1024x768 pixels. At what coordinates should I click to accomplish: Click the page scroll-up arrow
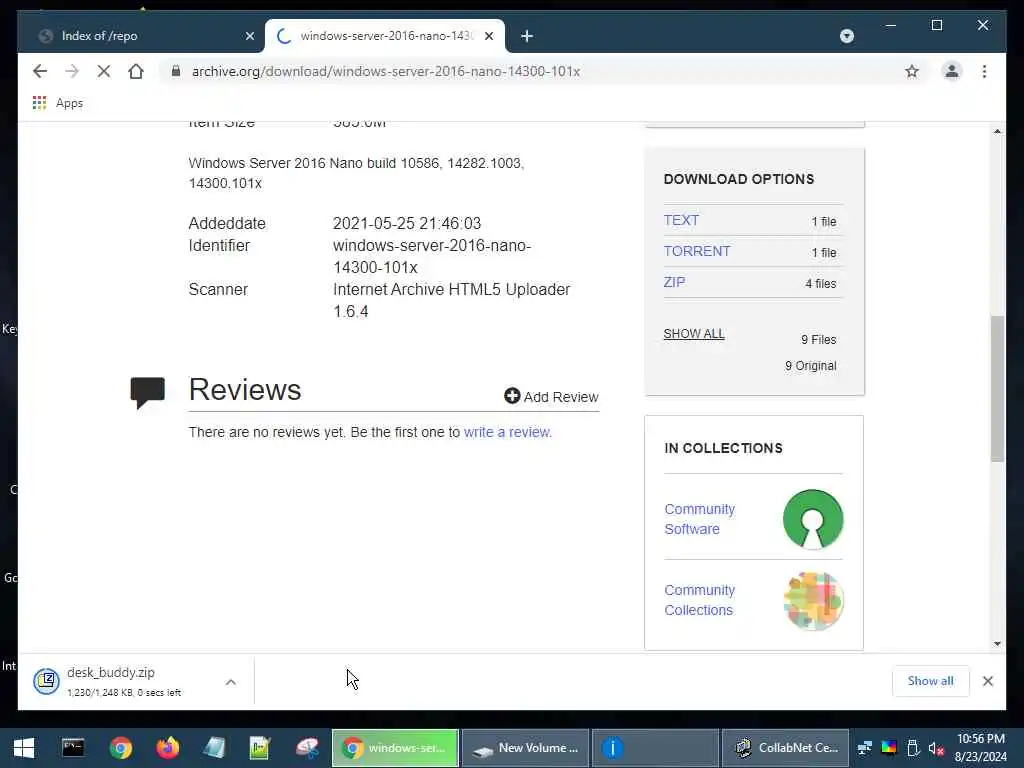[997, 131]
